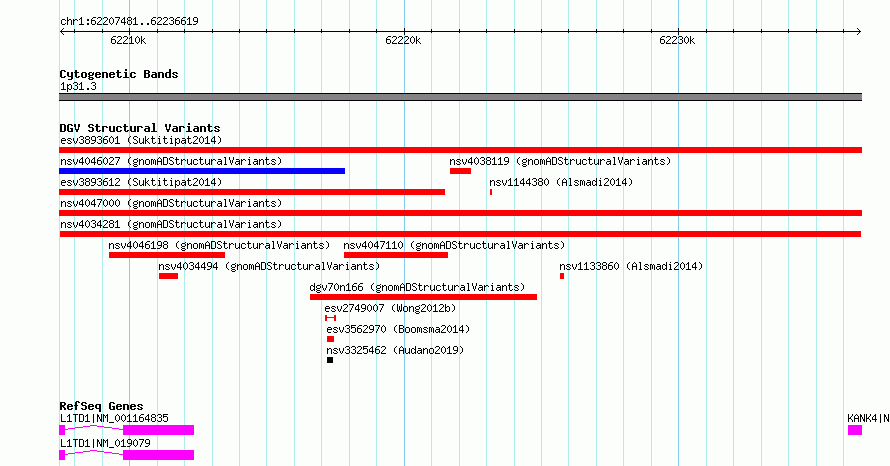Open esv2749007 (Wong2012b) label

point(390,308)
